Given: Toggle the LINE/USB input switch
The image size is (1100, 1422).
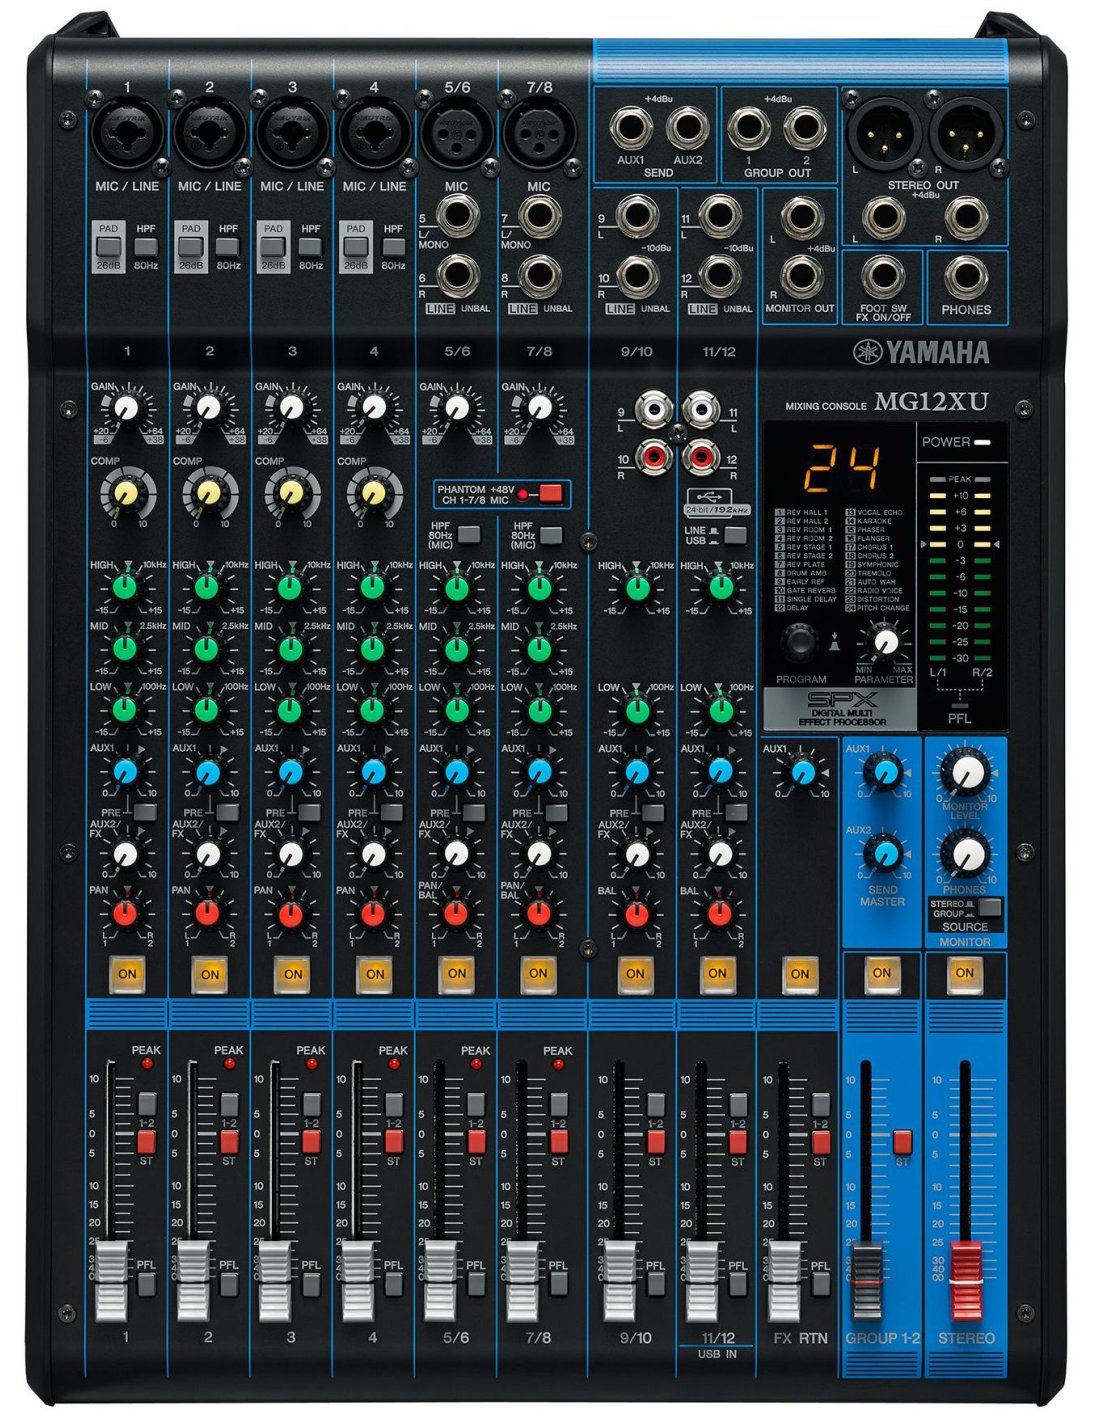Looking at the screenshot, I should pyautogui.click(x=735, y=535).
